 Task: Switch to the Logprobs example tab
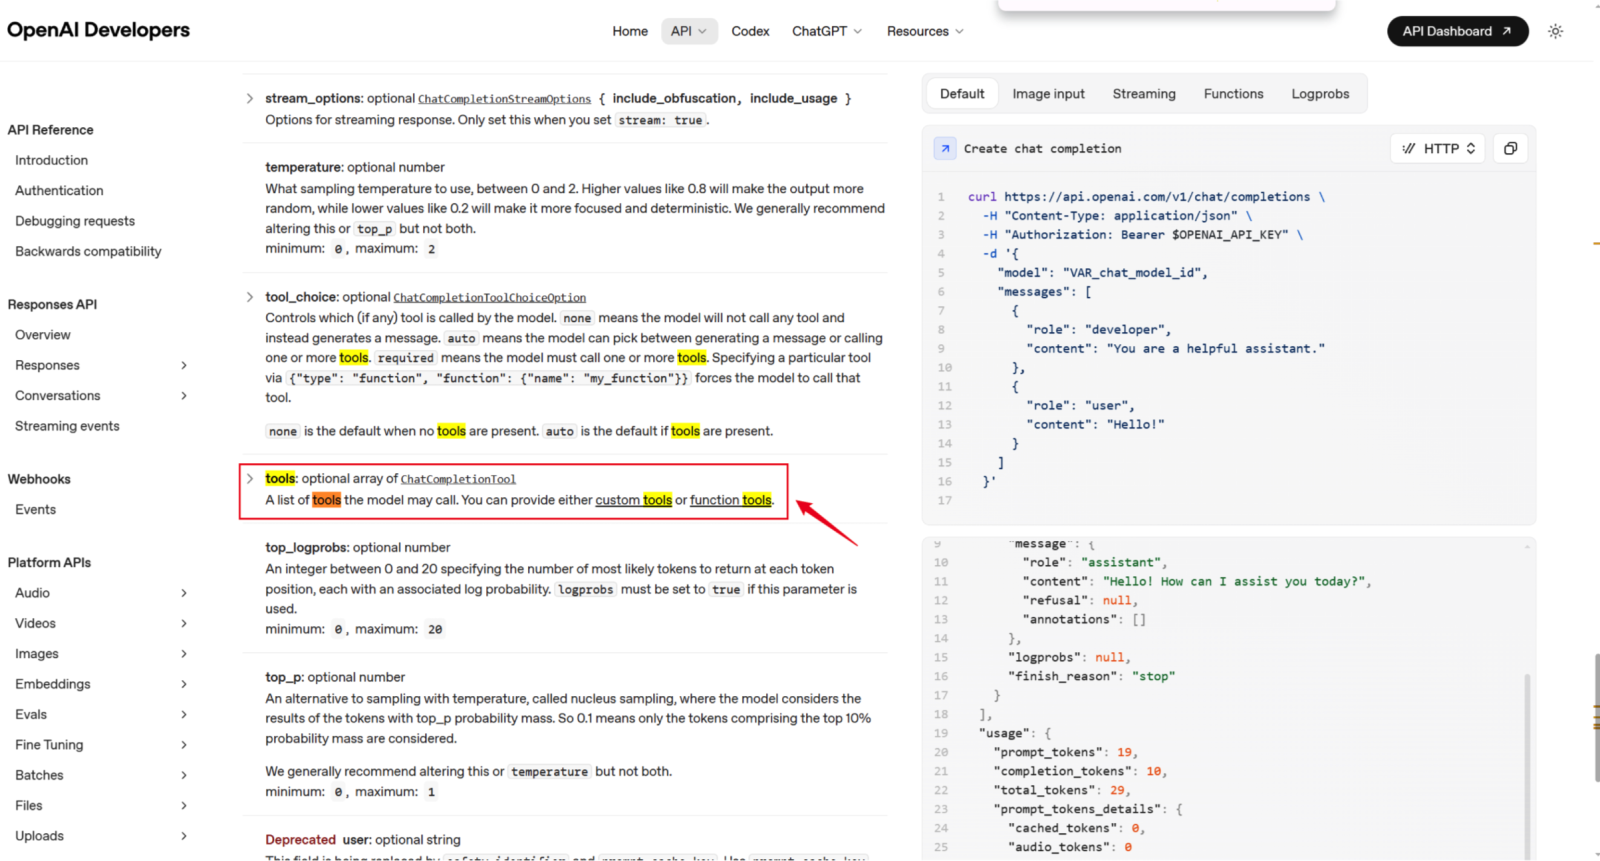pyautogui.click(x=1320, y=94)
